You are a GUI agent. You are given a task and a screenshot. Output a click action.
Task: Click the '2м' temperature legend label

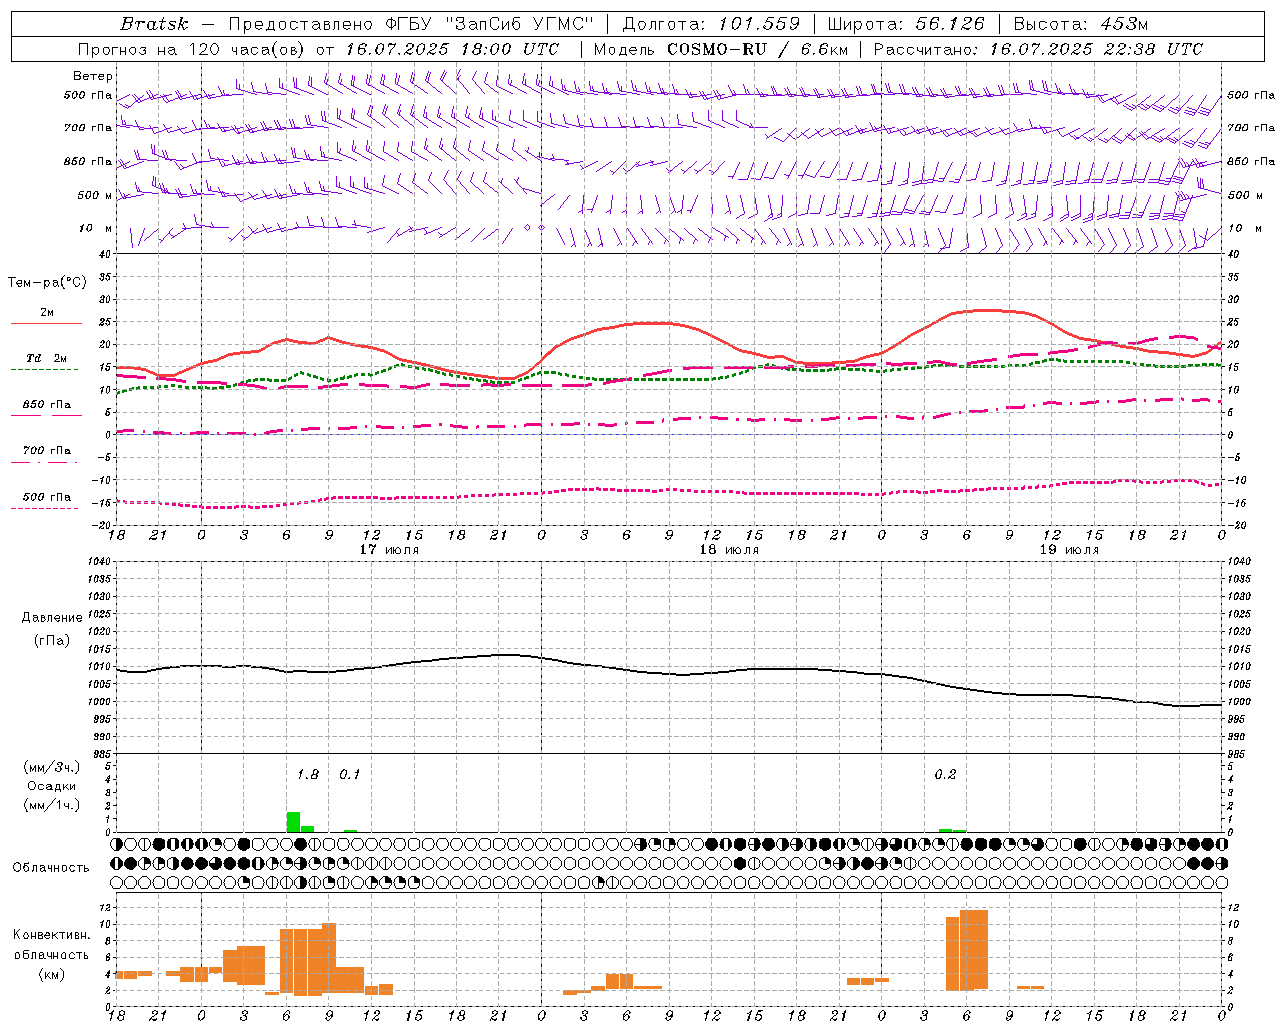47,312
